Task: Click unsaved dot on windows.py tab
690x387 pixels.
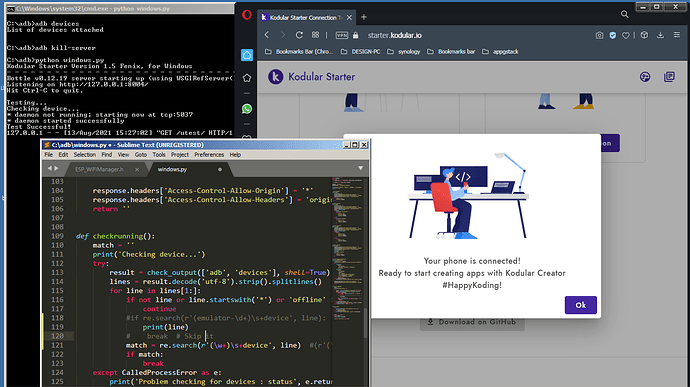Action: click(220, 169)
